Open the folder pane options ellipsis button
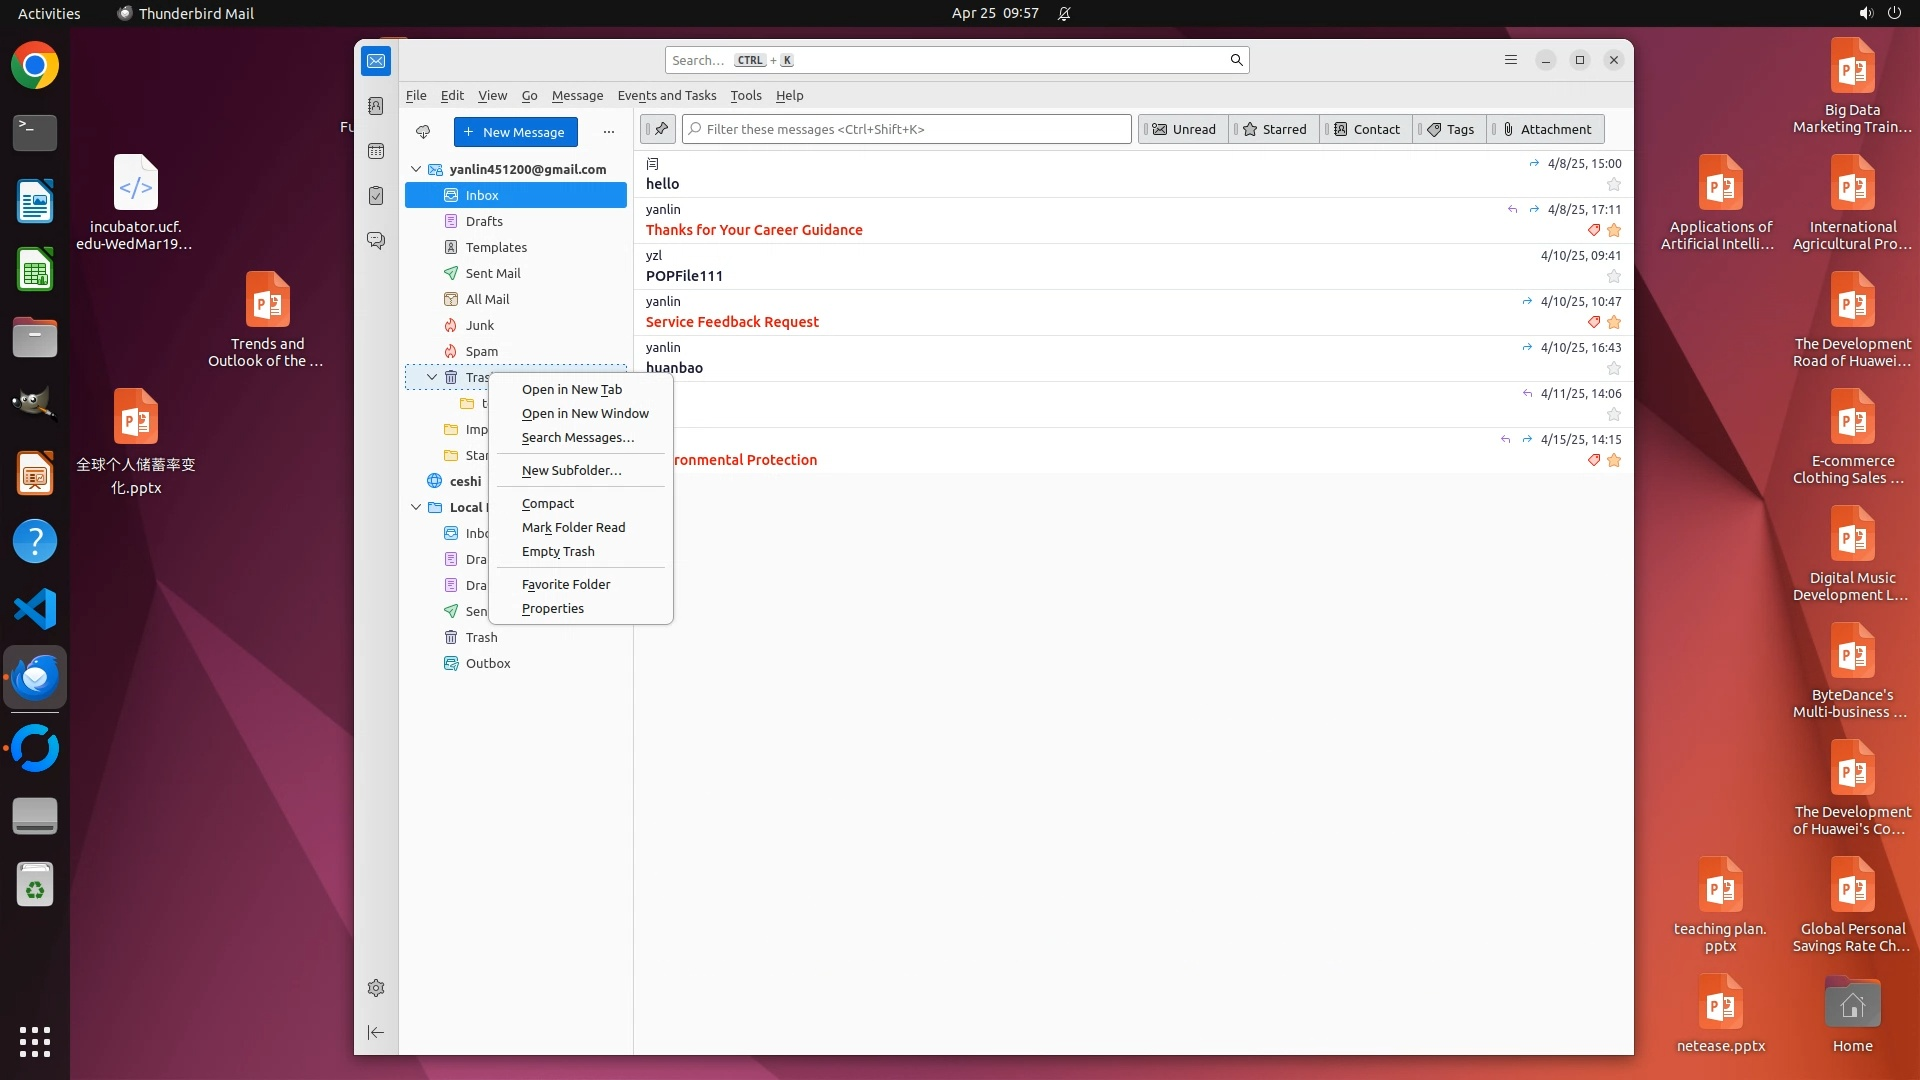This screenshot has height=1080, width=1920. point(608,132)
